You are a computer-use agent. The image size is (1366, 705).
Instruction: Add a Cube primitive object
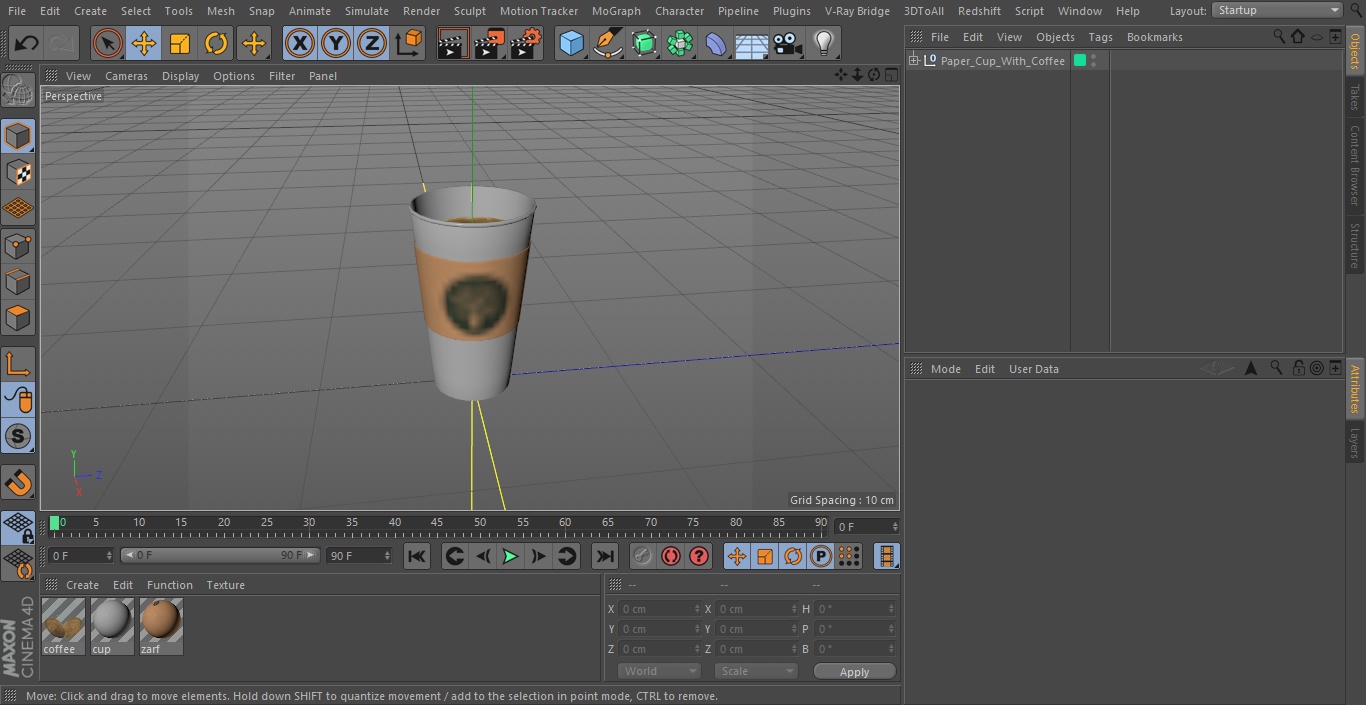[571, 43]
